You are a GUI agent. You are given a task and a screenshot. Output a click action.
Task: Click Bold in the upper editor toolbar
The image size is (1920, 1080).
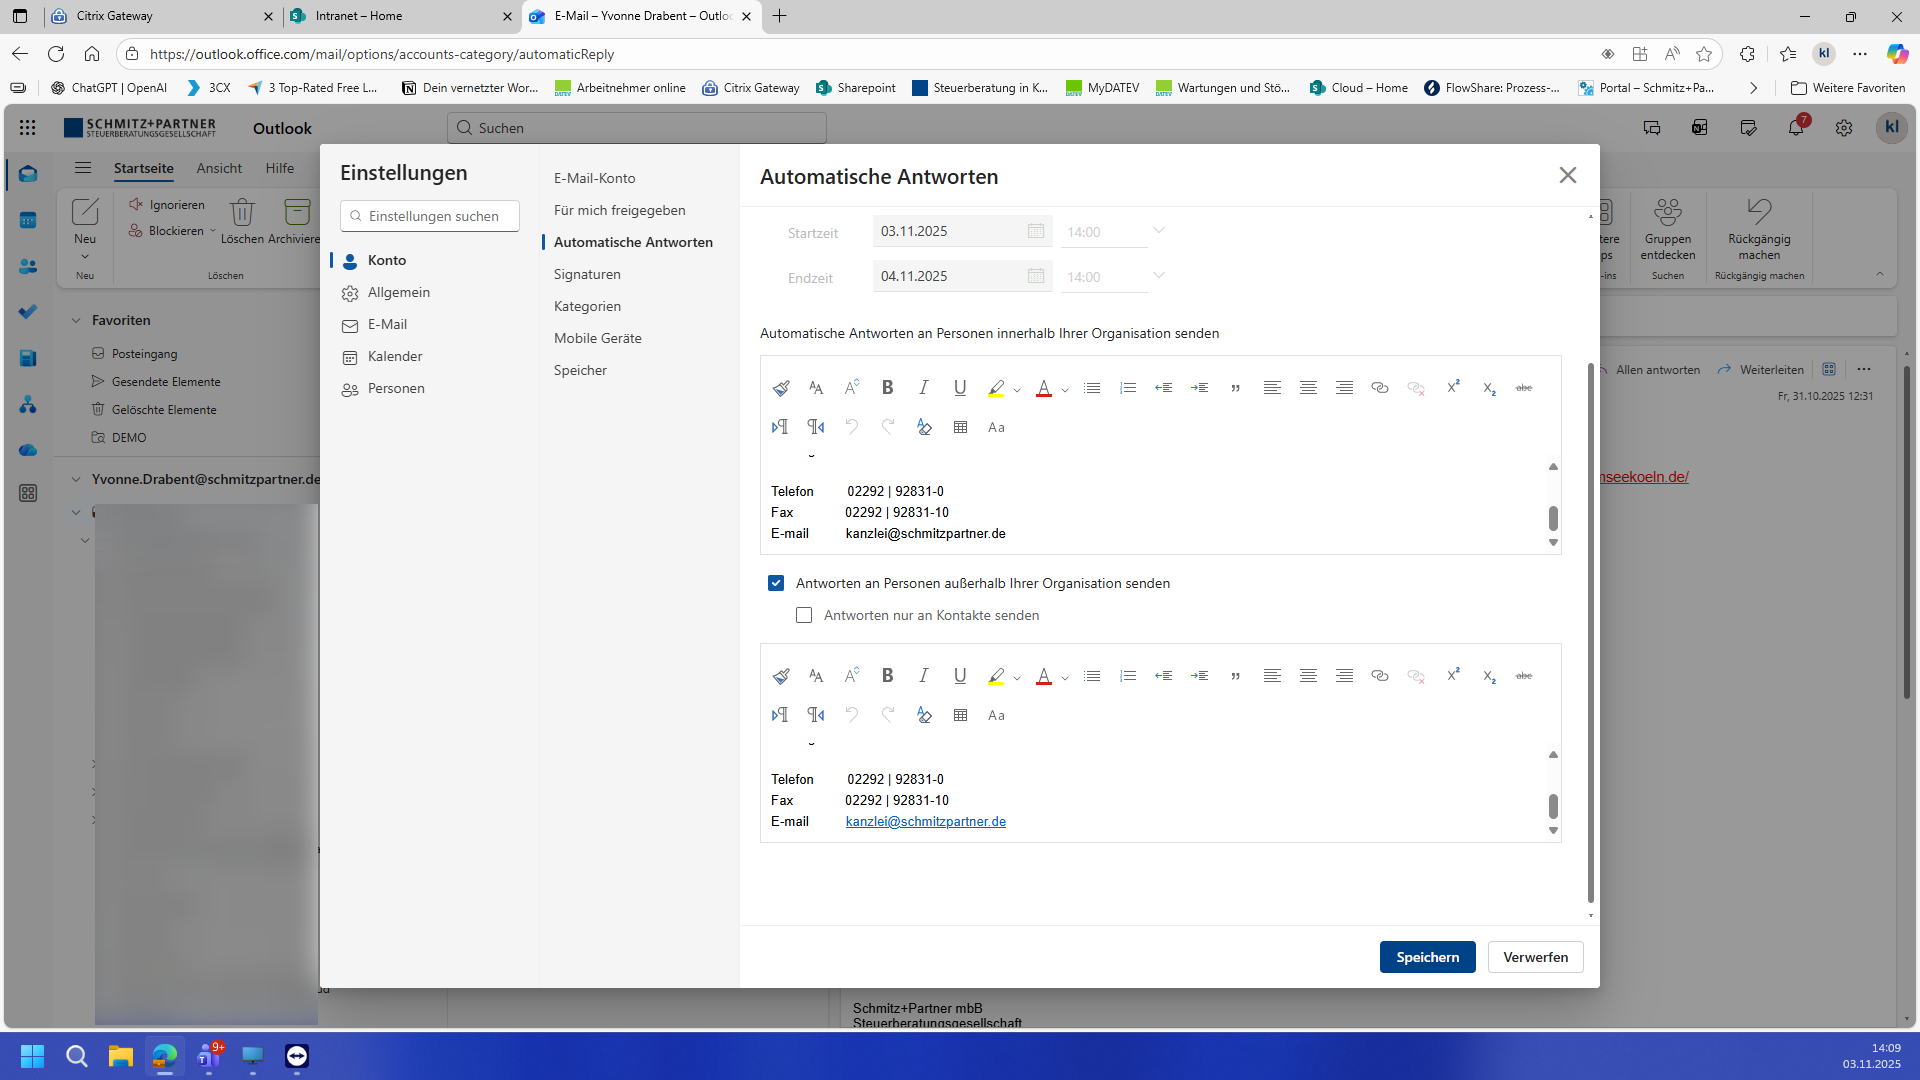(x=887, y=388)
